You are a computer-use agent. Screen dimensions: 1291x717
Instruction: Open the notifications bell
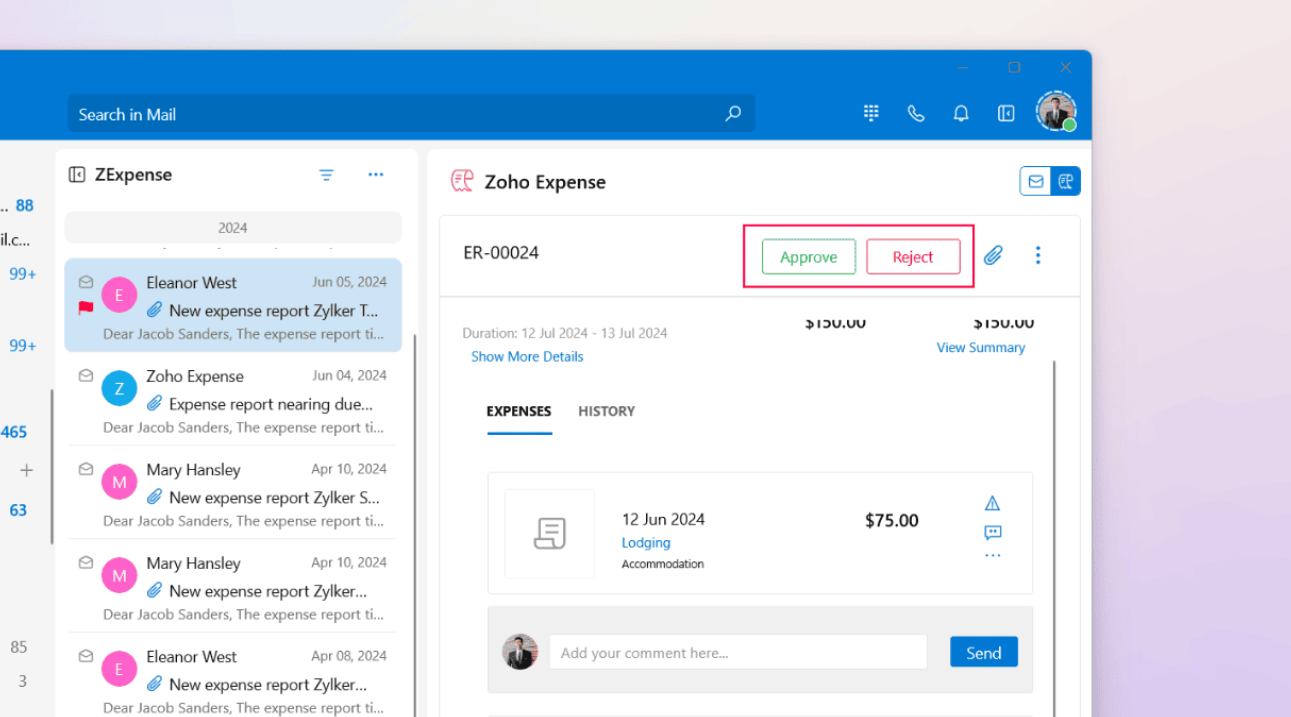tap(961, 113)
